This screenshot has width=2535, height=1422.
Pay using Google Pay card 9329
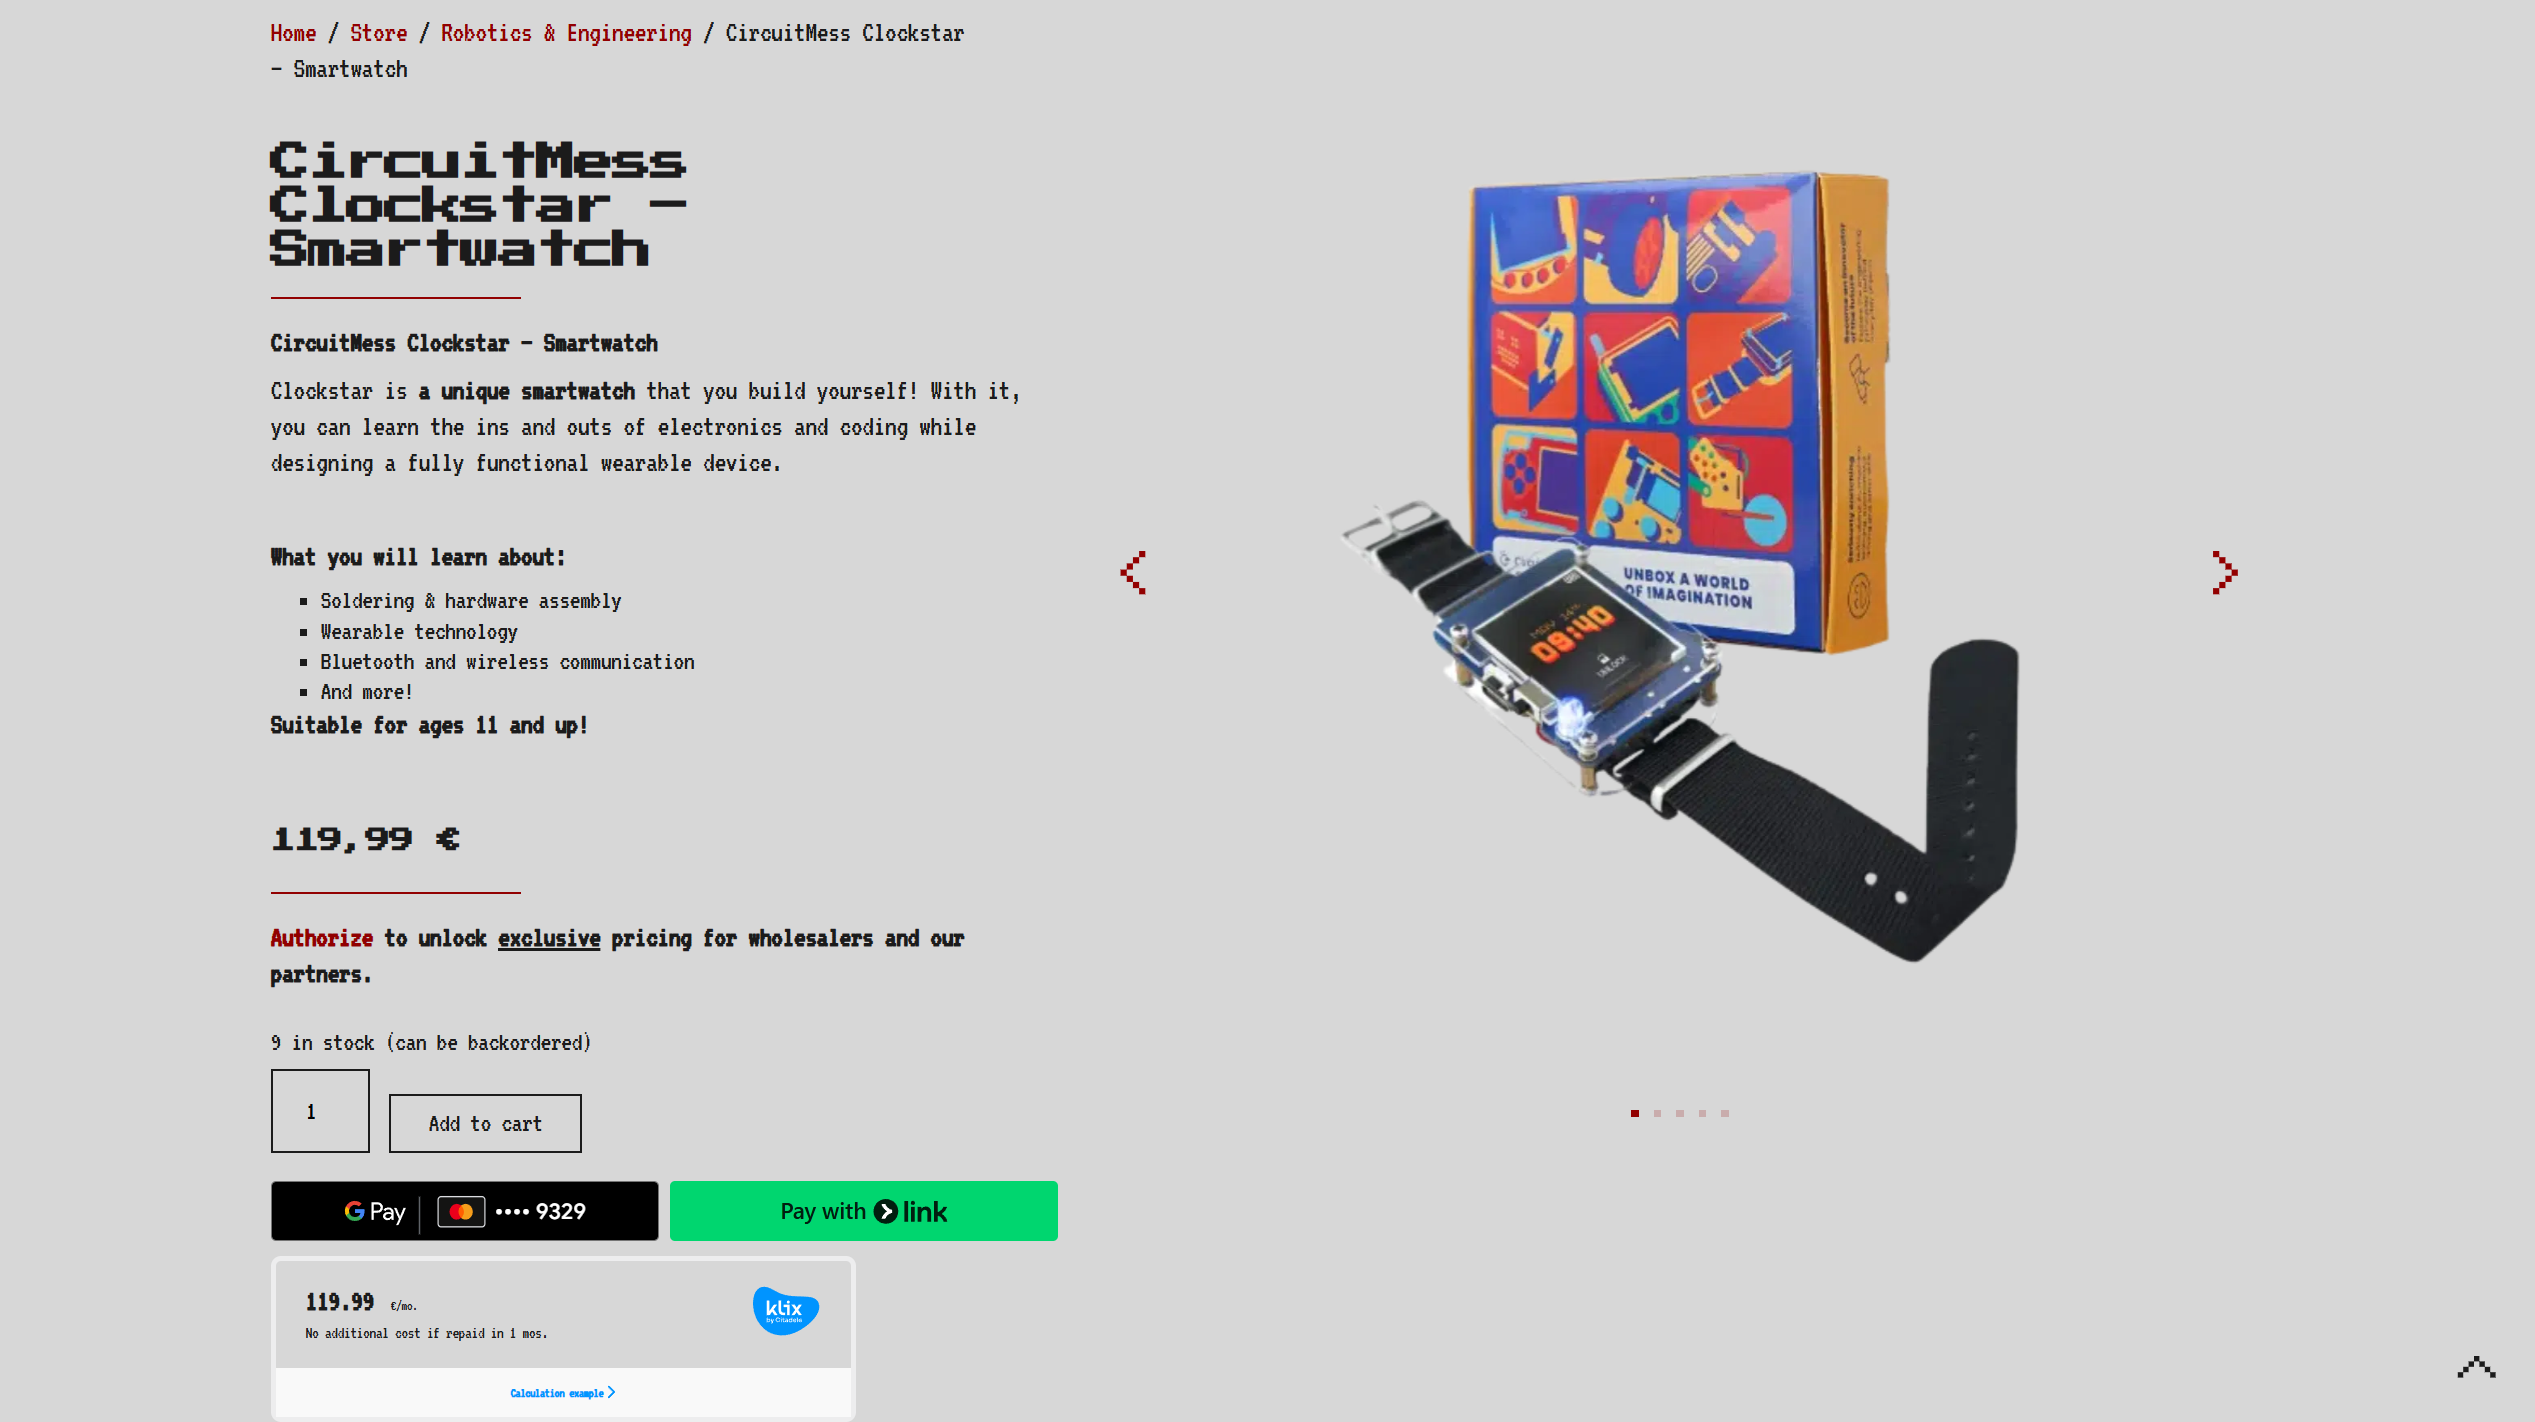(x=465, y=1211)
